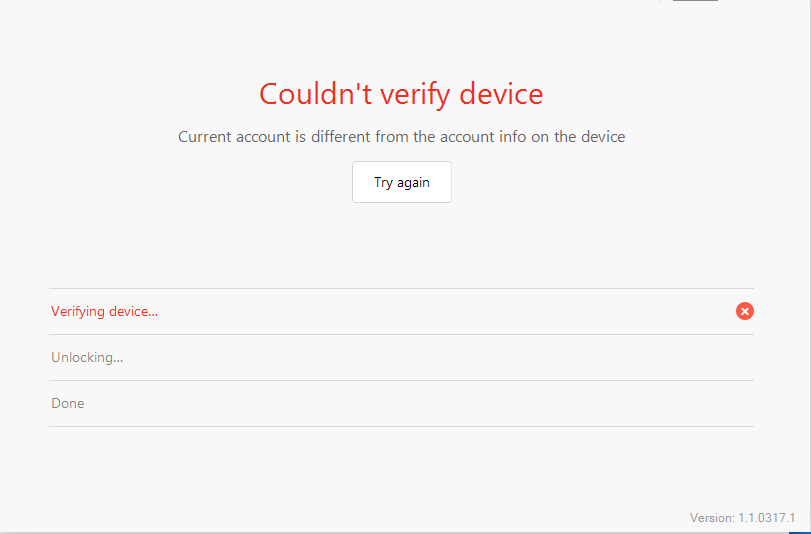
Task: Select the Unlocking step row
Action: click(400, 357)
